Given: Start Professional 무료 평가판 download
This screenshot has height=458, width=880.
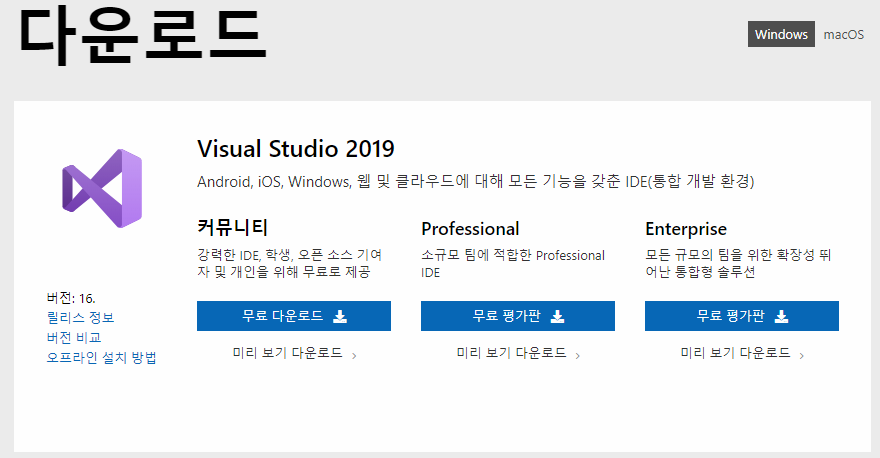Looking at the screenshot, I should click(x=517, y=316).
